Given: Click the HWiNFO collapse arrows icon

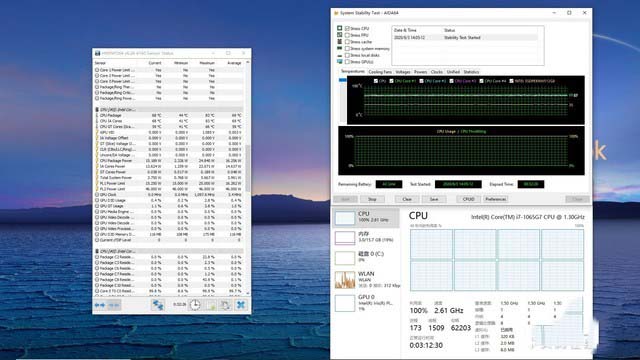Looking at the screenshot, I should [114, 305].
